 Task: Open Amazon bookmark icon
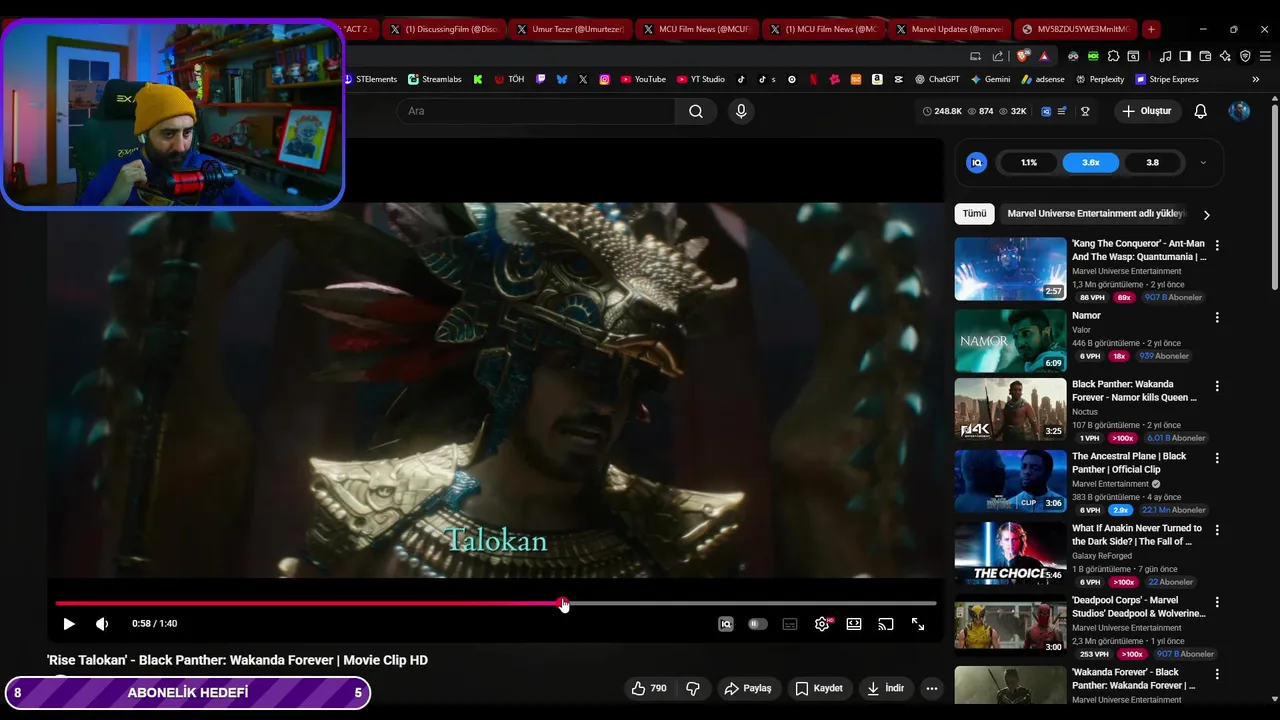tap(877, 79)
